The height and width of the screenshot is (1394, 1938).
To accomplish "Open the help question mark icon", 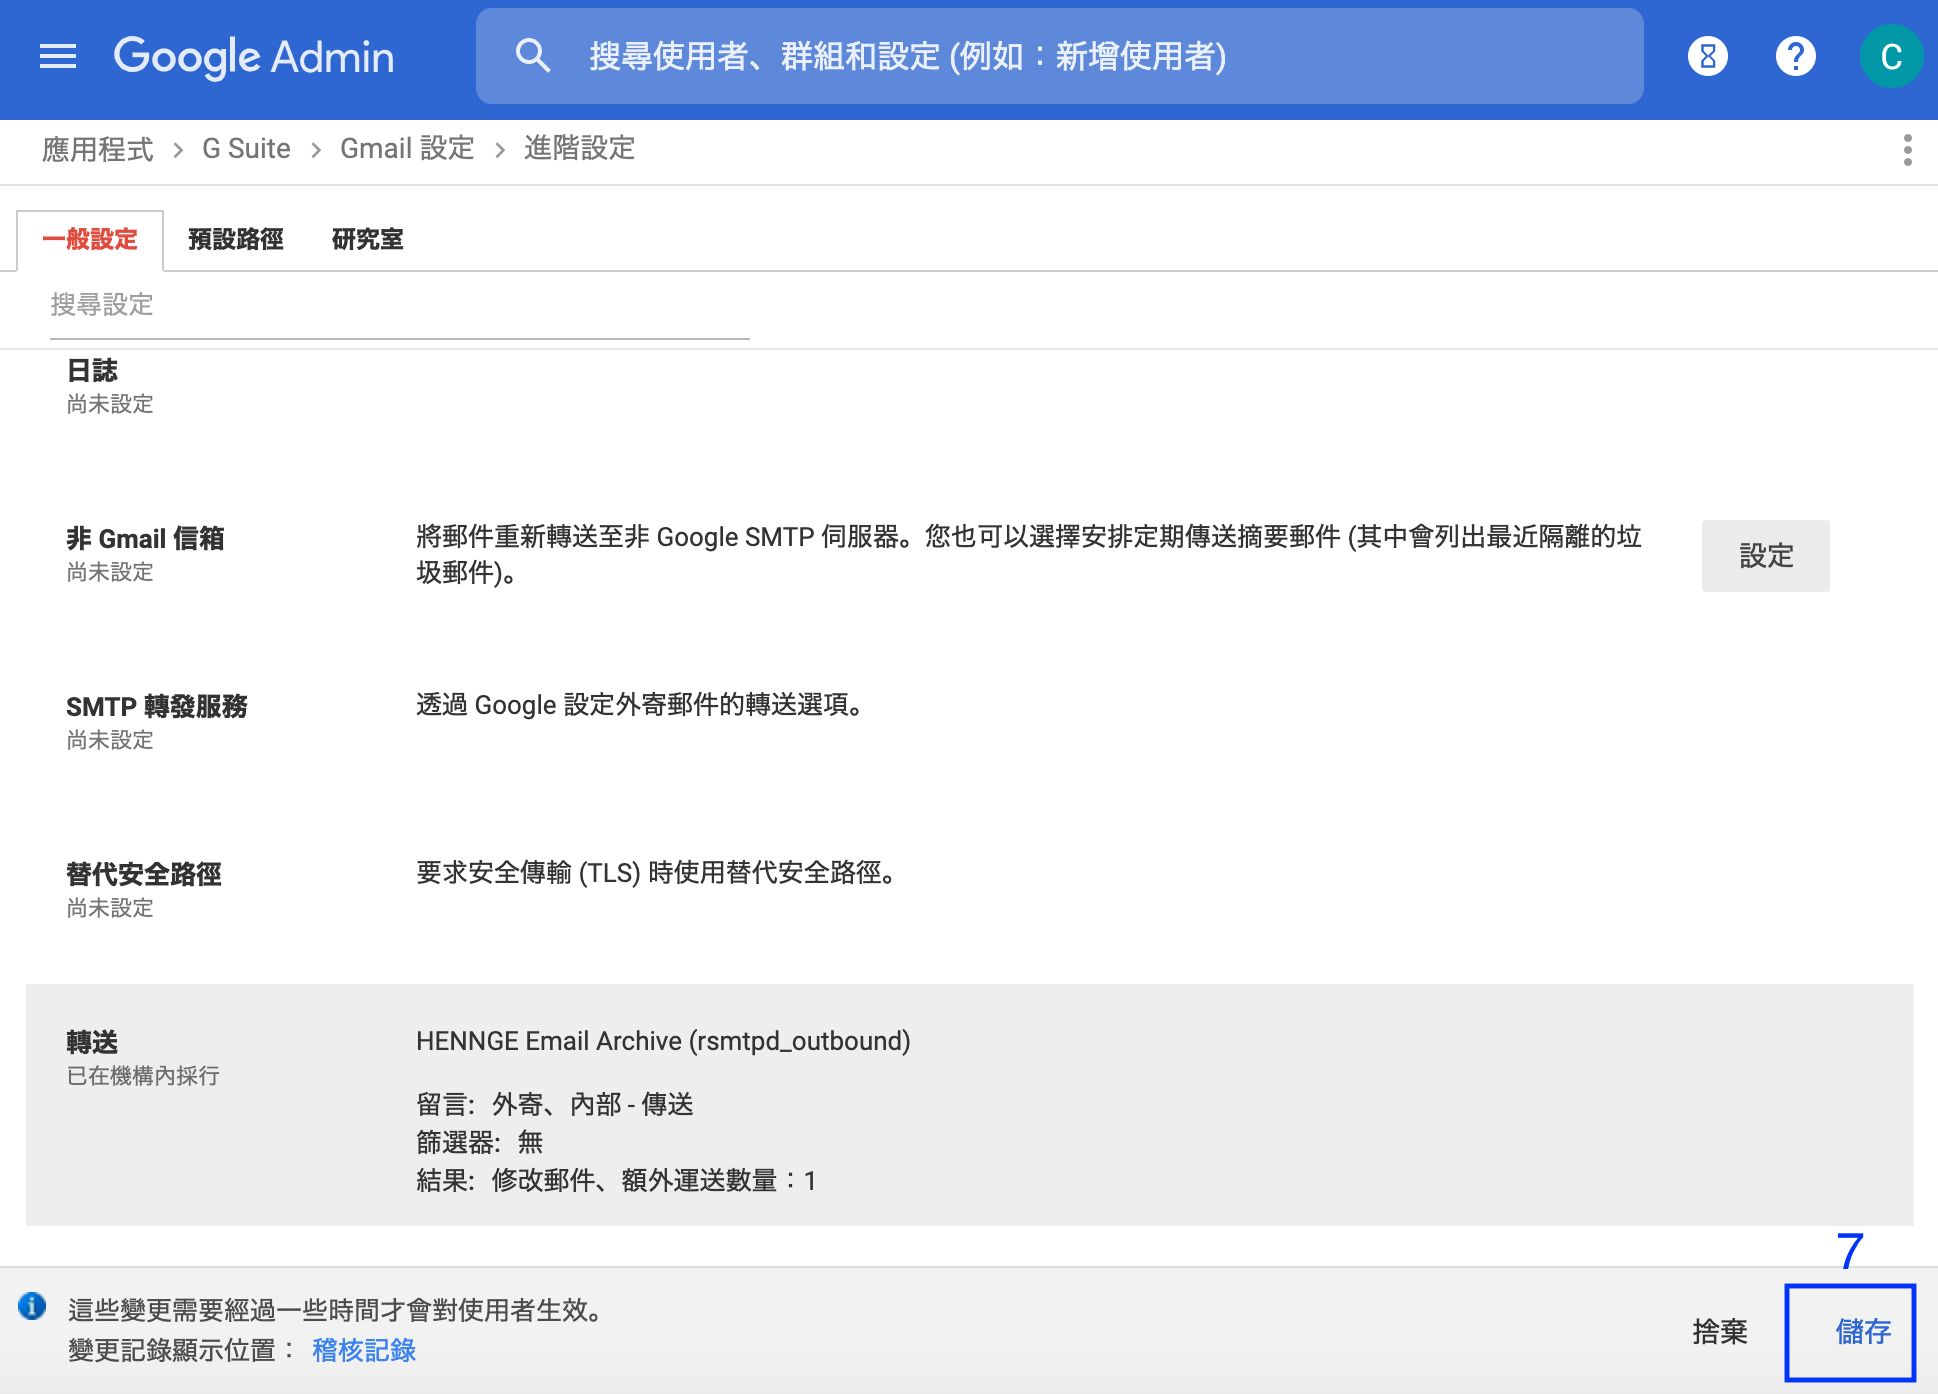I will tap(1796, 56).
